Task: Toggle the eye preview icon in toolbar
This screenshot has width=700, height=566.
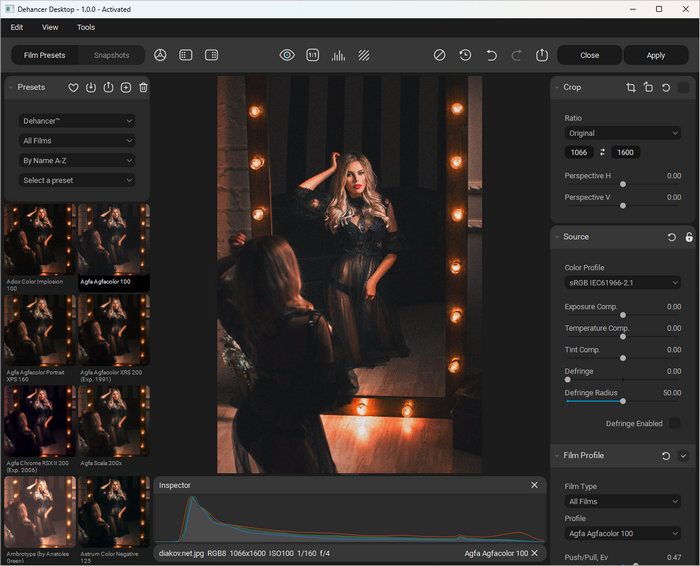Action: point(287,55)
